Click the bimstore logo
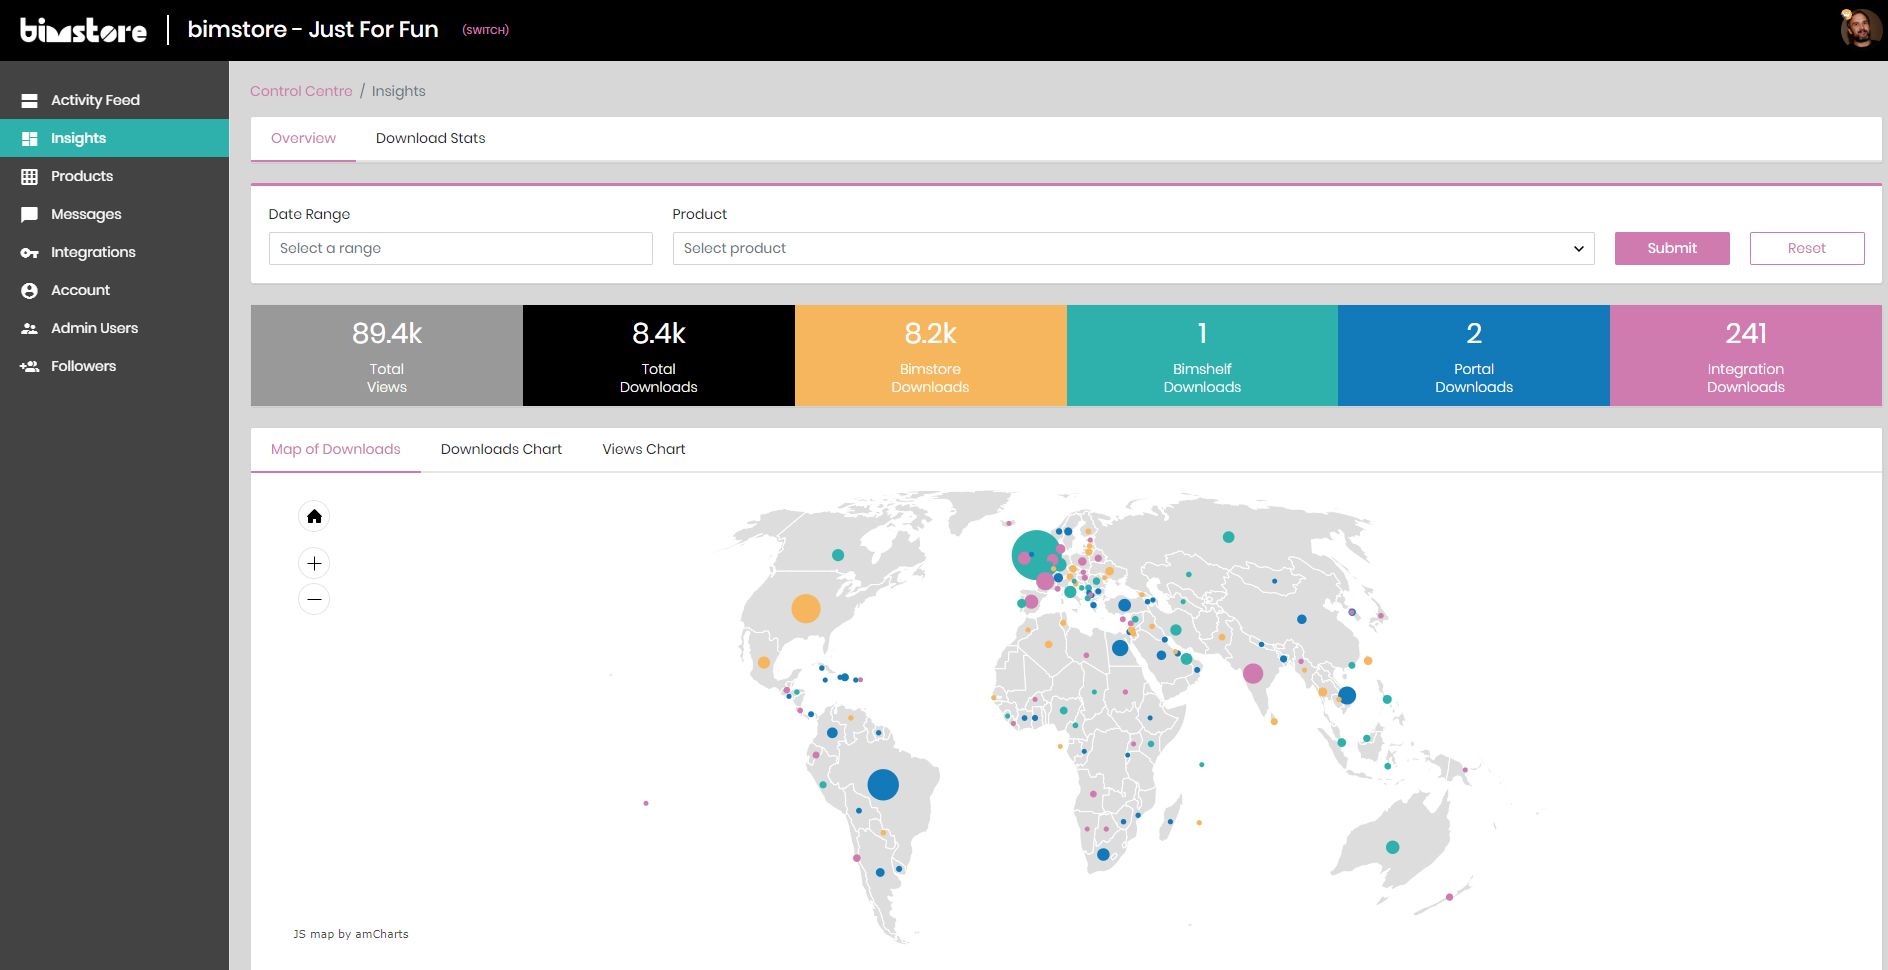This screenshot has height=970, width=1888. (x=83, y=30)
